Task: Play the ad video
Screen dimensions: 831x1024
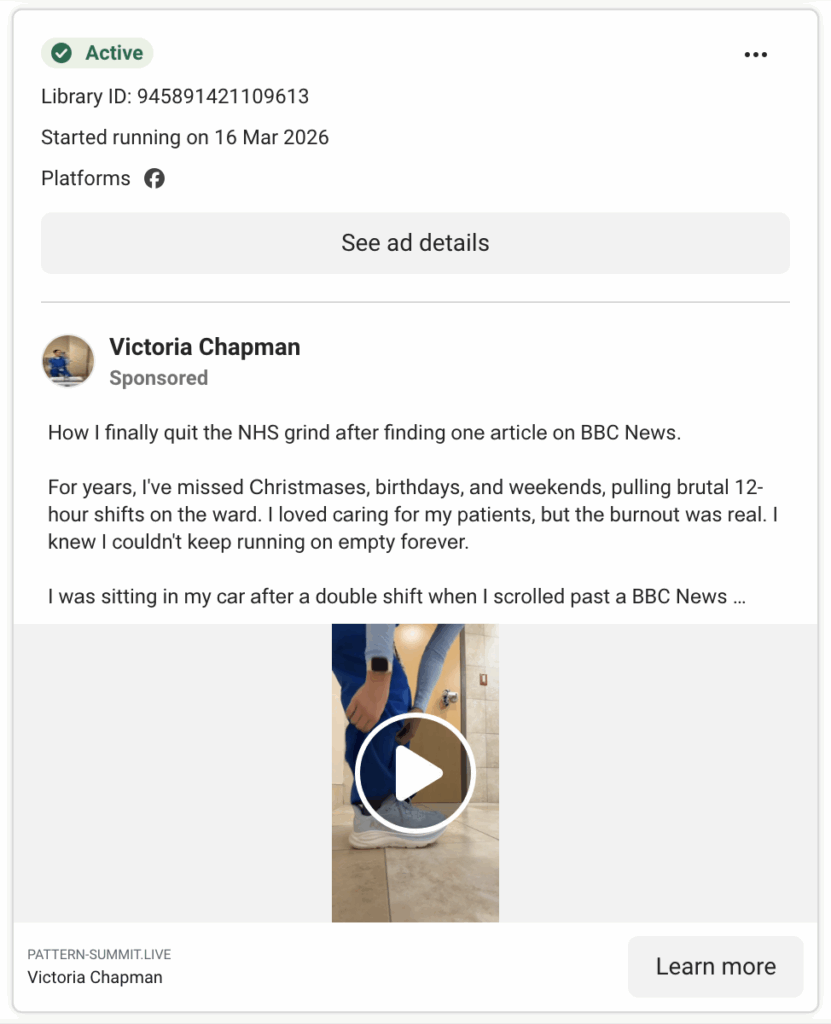Action: [x=415, y=772]
